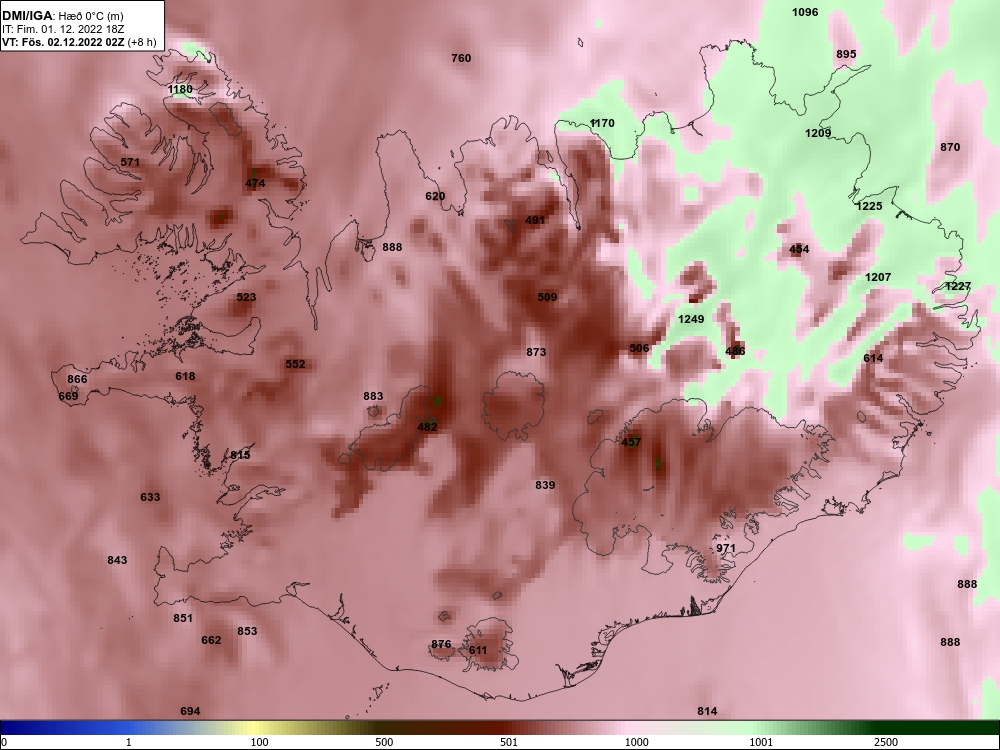This screenshot has height=750, width=1000.
Task: Click the map value 523
Action: point(246,297)
